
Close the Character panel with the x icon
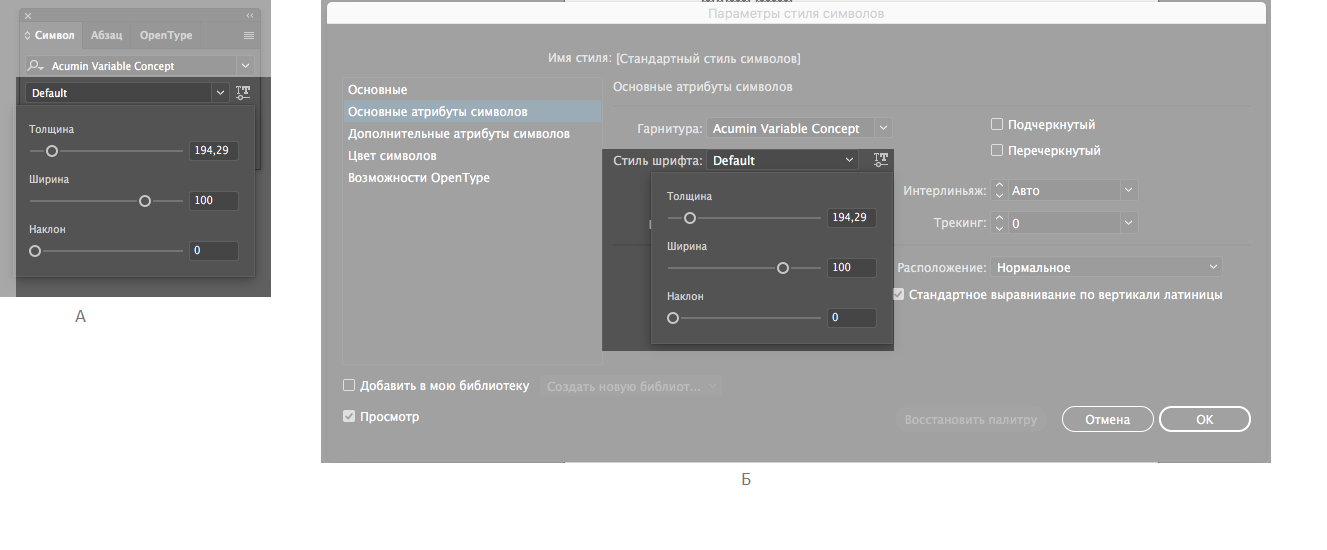28,16
